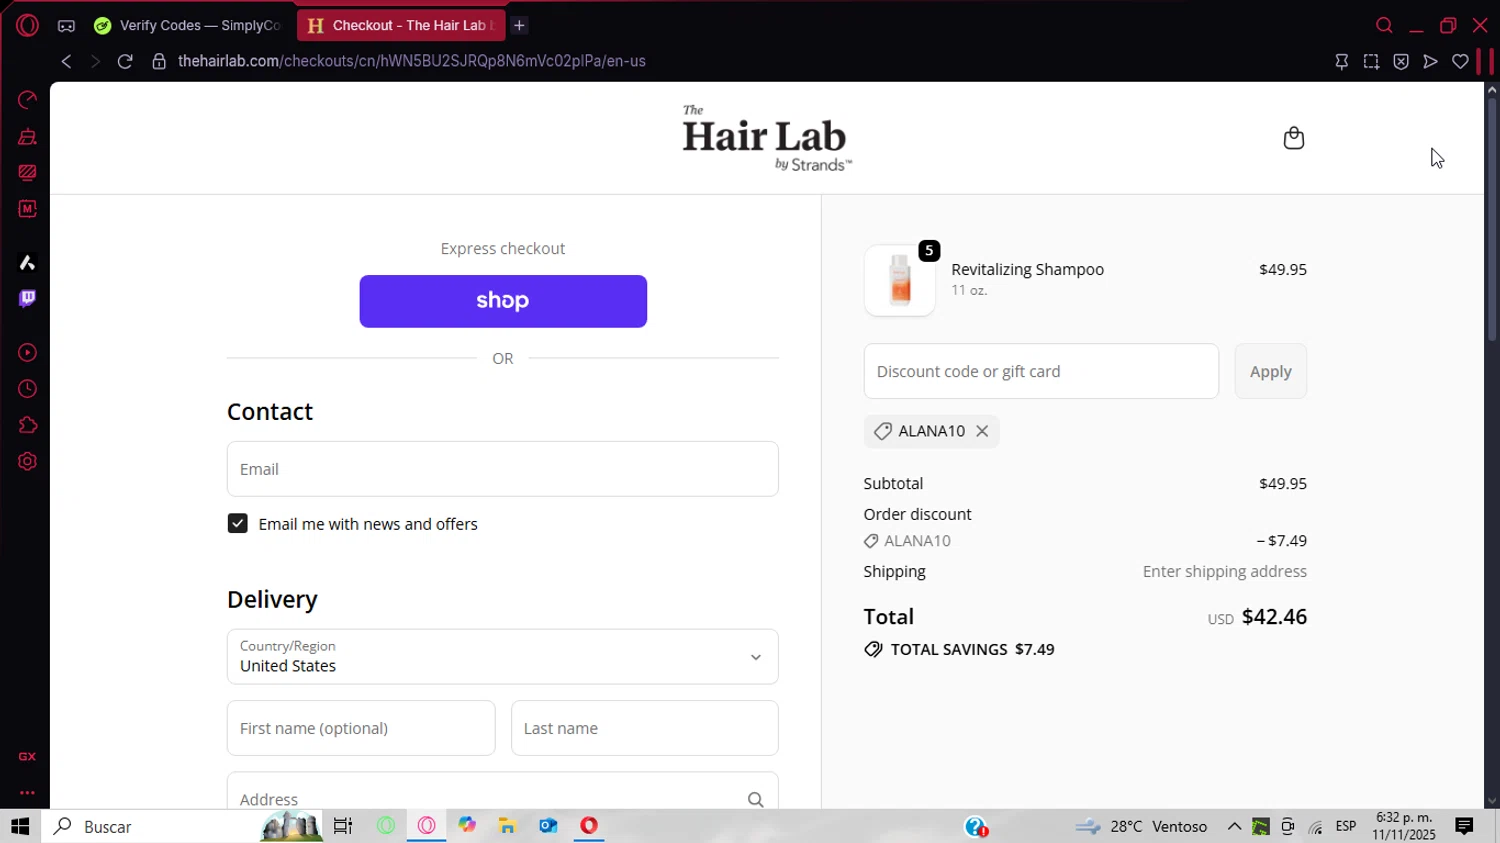Screen dimensions: 1500x843
Task: Click The Hair Lab logo
Action: click(x=767, y=138)
